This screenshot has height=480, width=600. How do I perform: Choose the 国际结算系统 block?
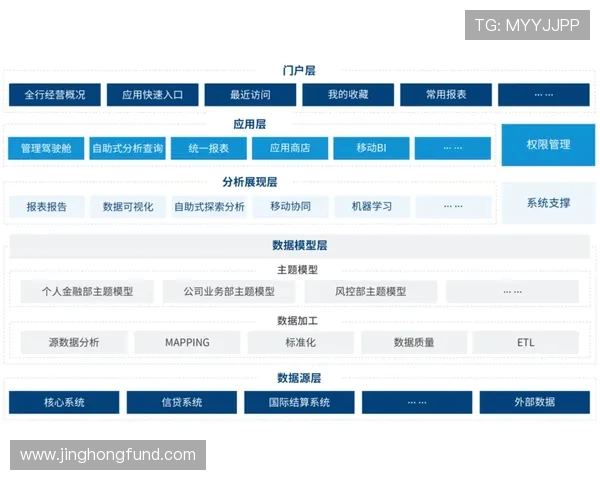click(x=299, y=402)
